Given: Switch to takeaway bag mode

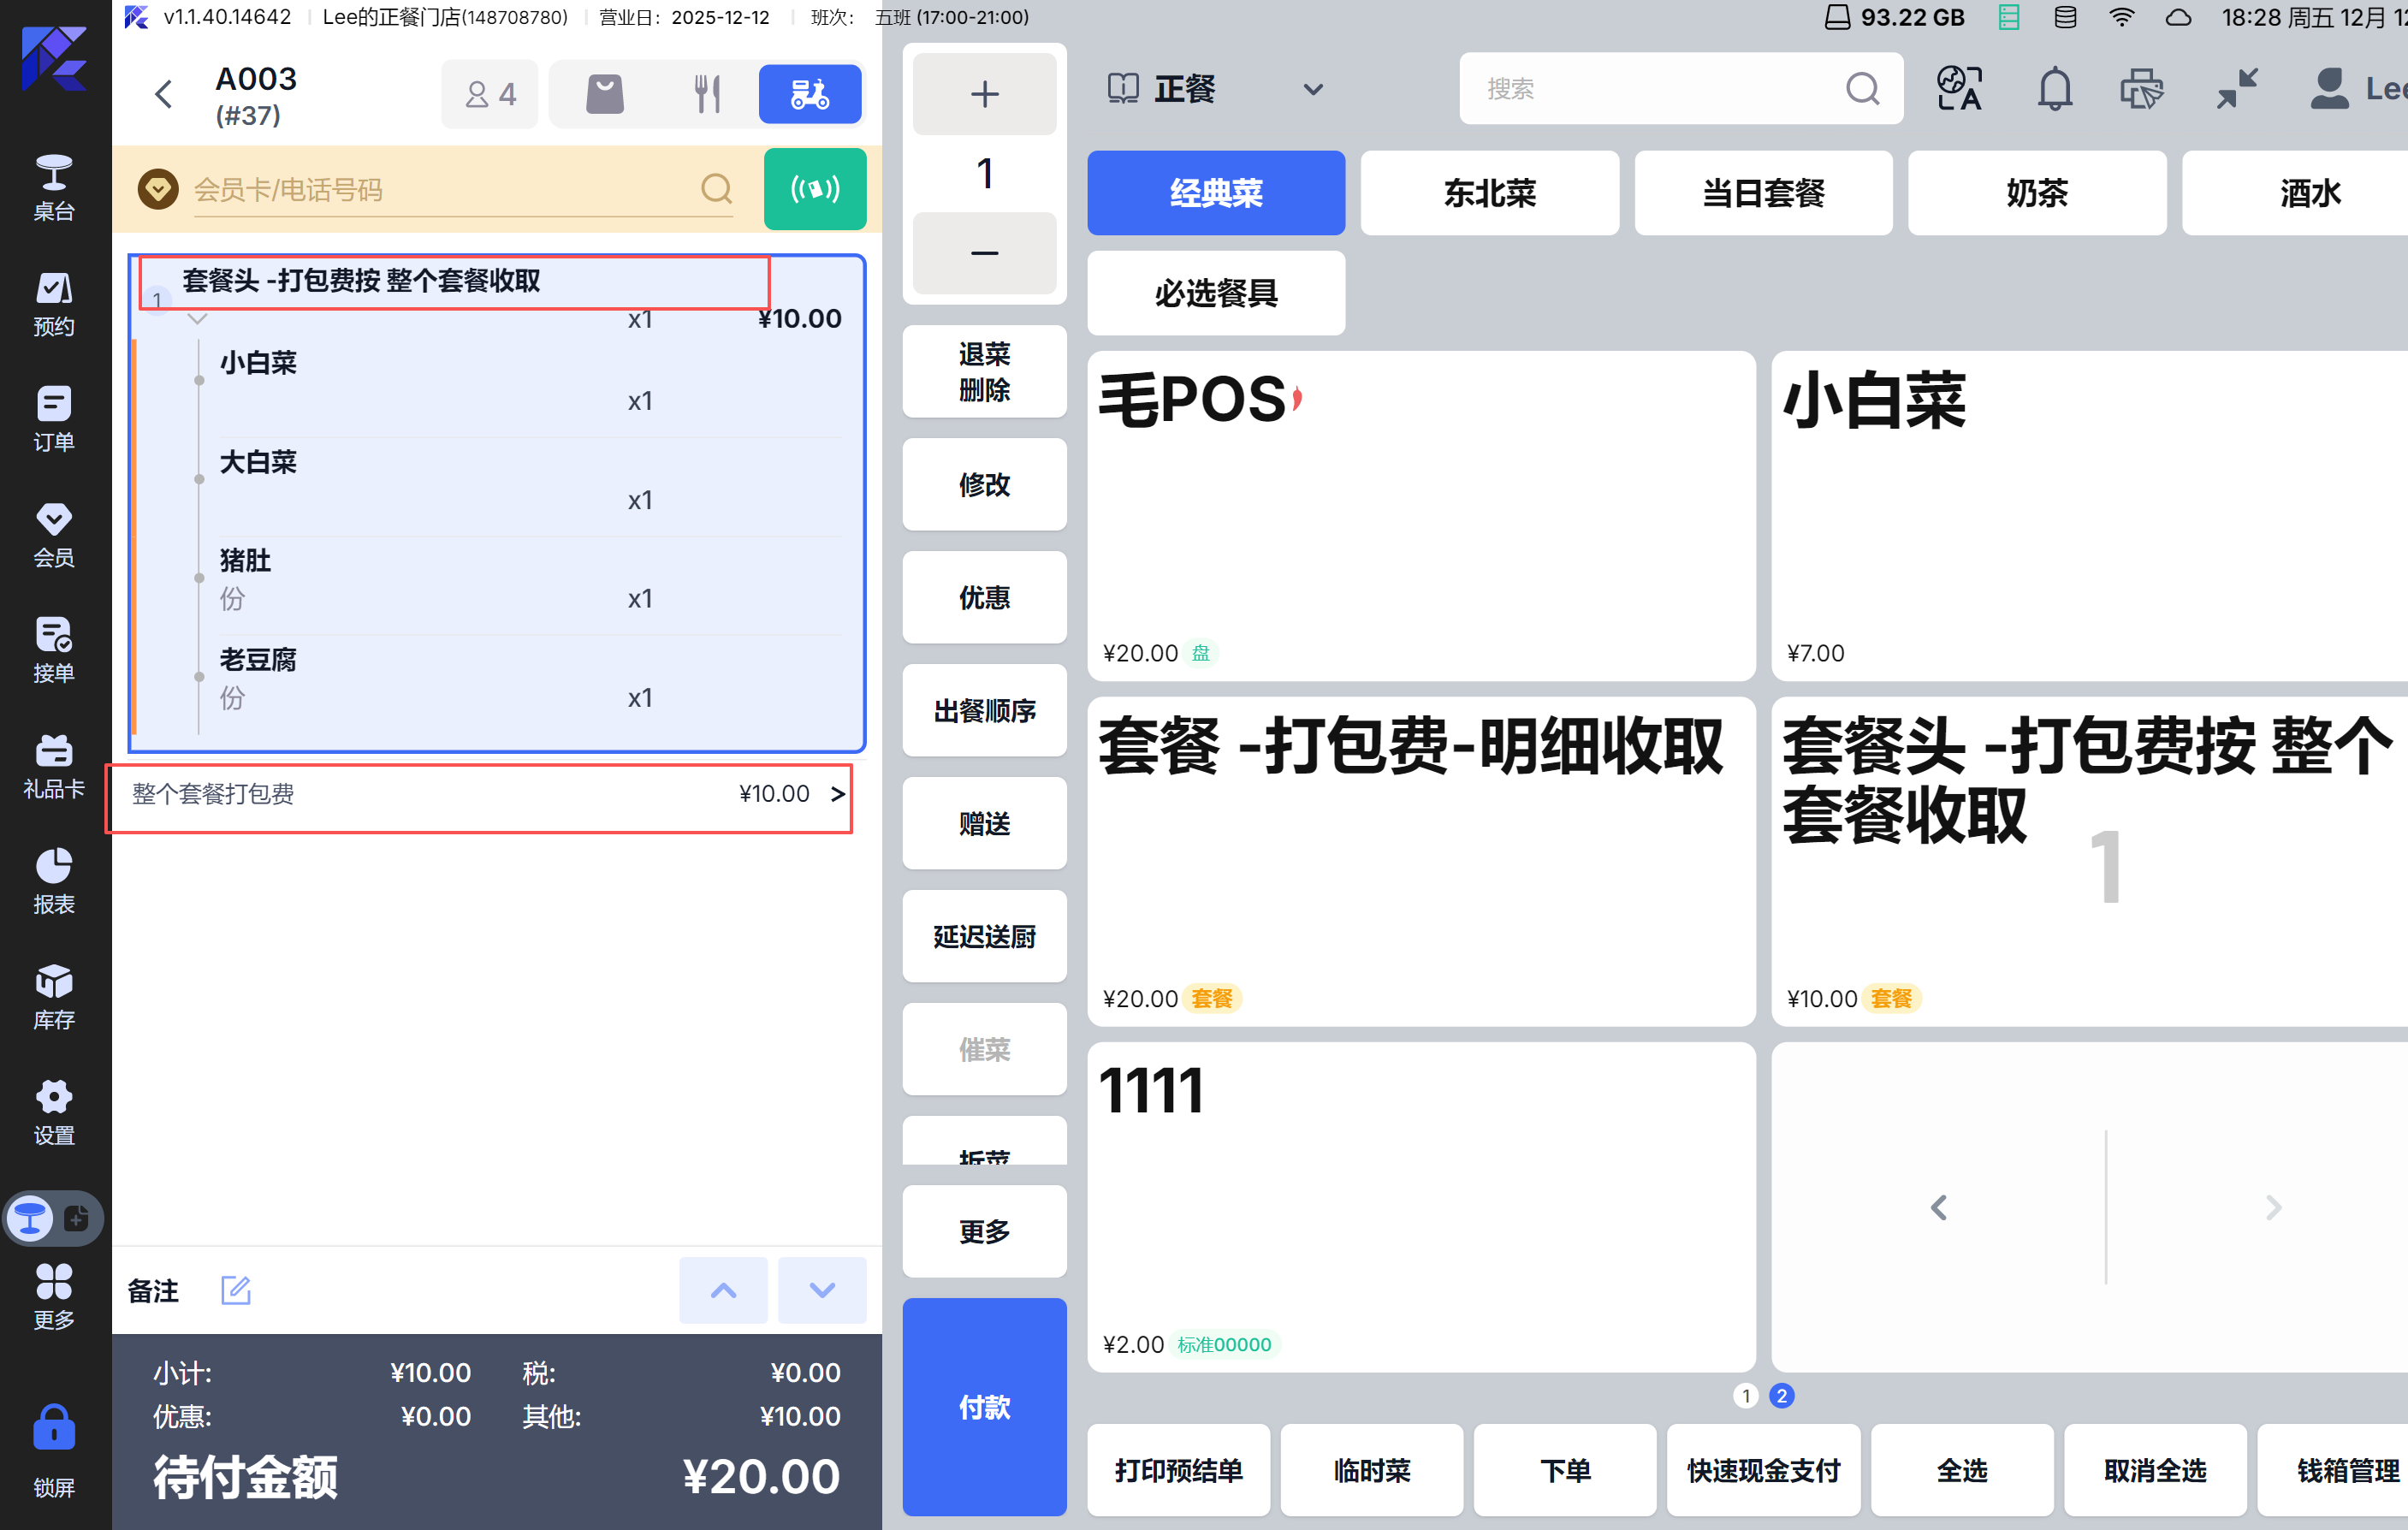Looking at the screenshot, I should [604, 94].
